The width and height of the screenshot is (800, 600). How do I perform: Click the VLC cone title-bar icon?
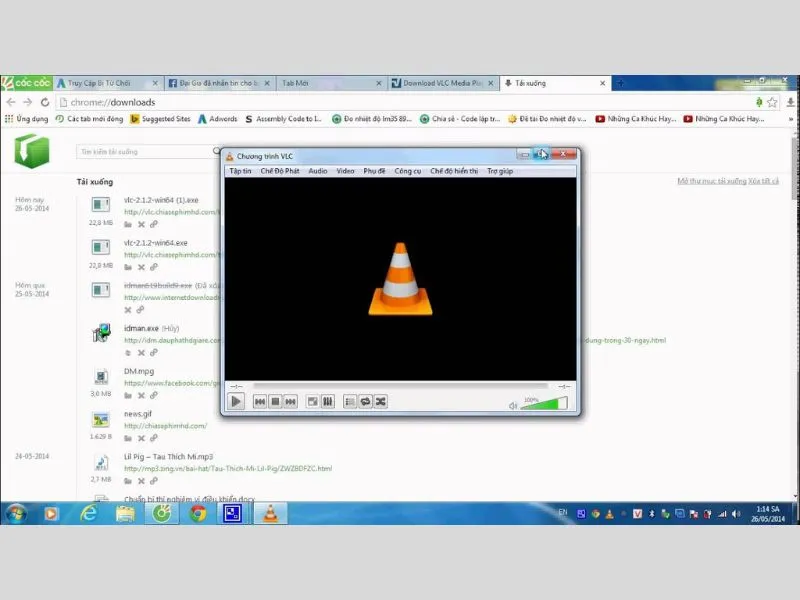click(x=230, y=156)
